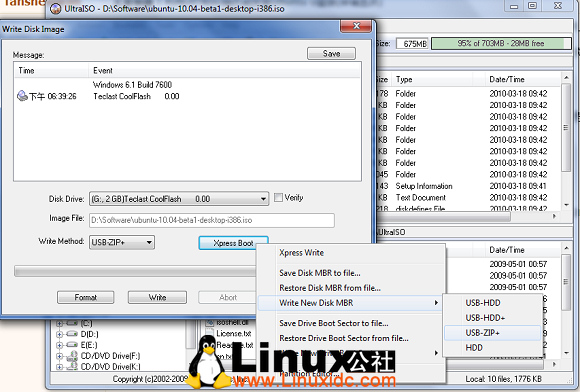Screen dimensions: 580x392
Task: Select the CD/DVD Drive(F:) tree label
Action: (x=110, y=356)
